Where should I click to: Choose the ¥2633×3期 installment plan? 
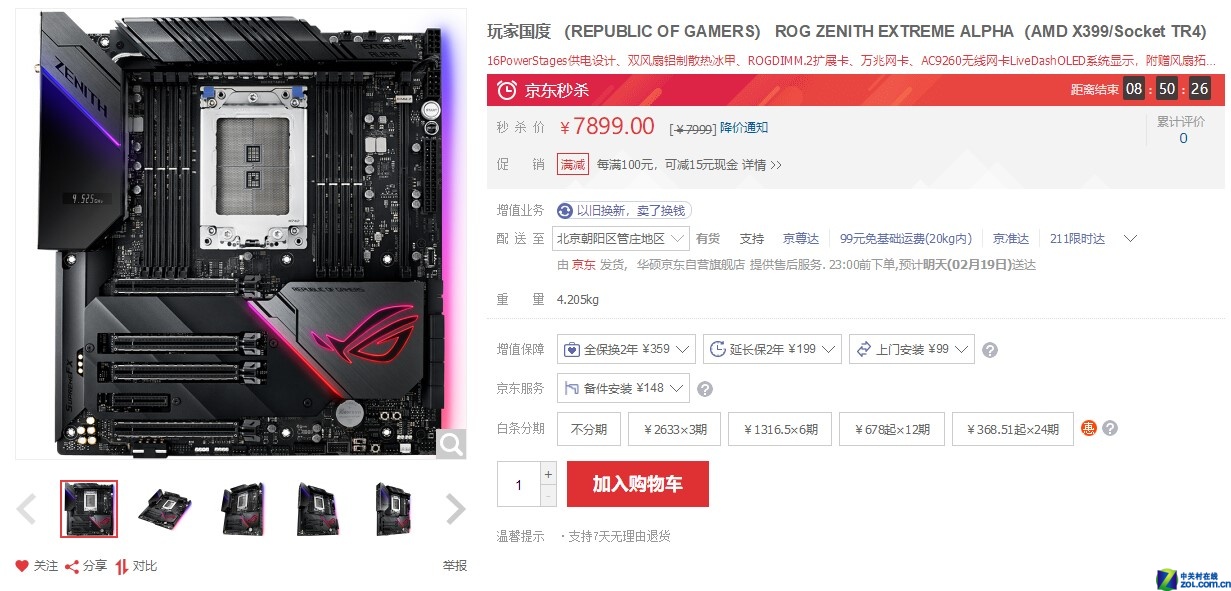tap(674, 429)
